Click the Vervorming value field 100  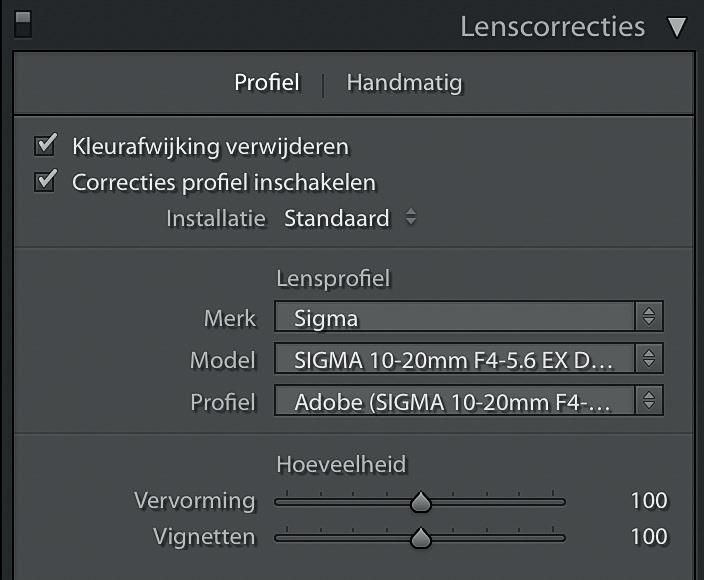click(x=648, y=501)
